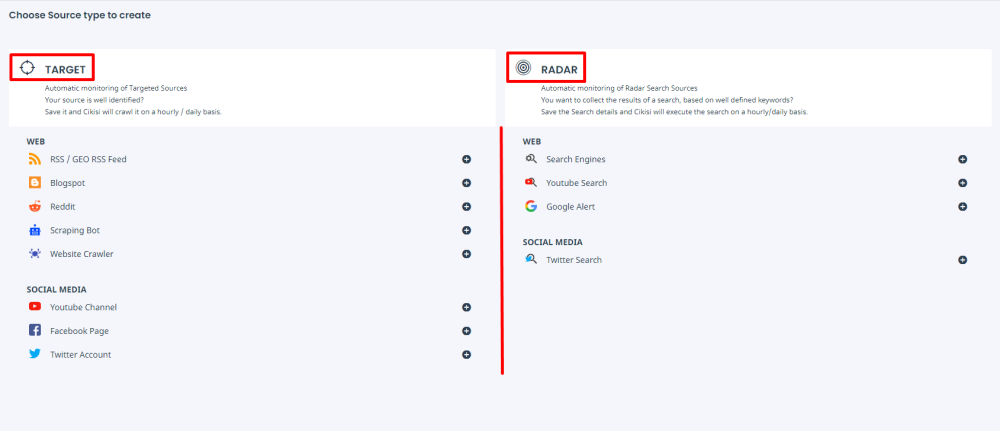Image resolution: width=1000 pixels, height=431 pixels.
Task: Add a new Facebook Page source
Action: tap(466, 331)
